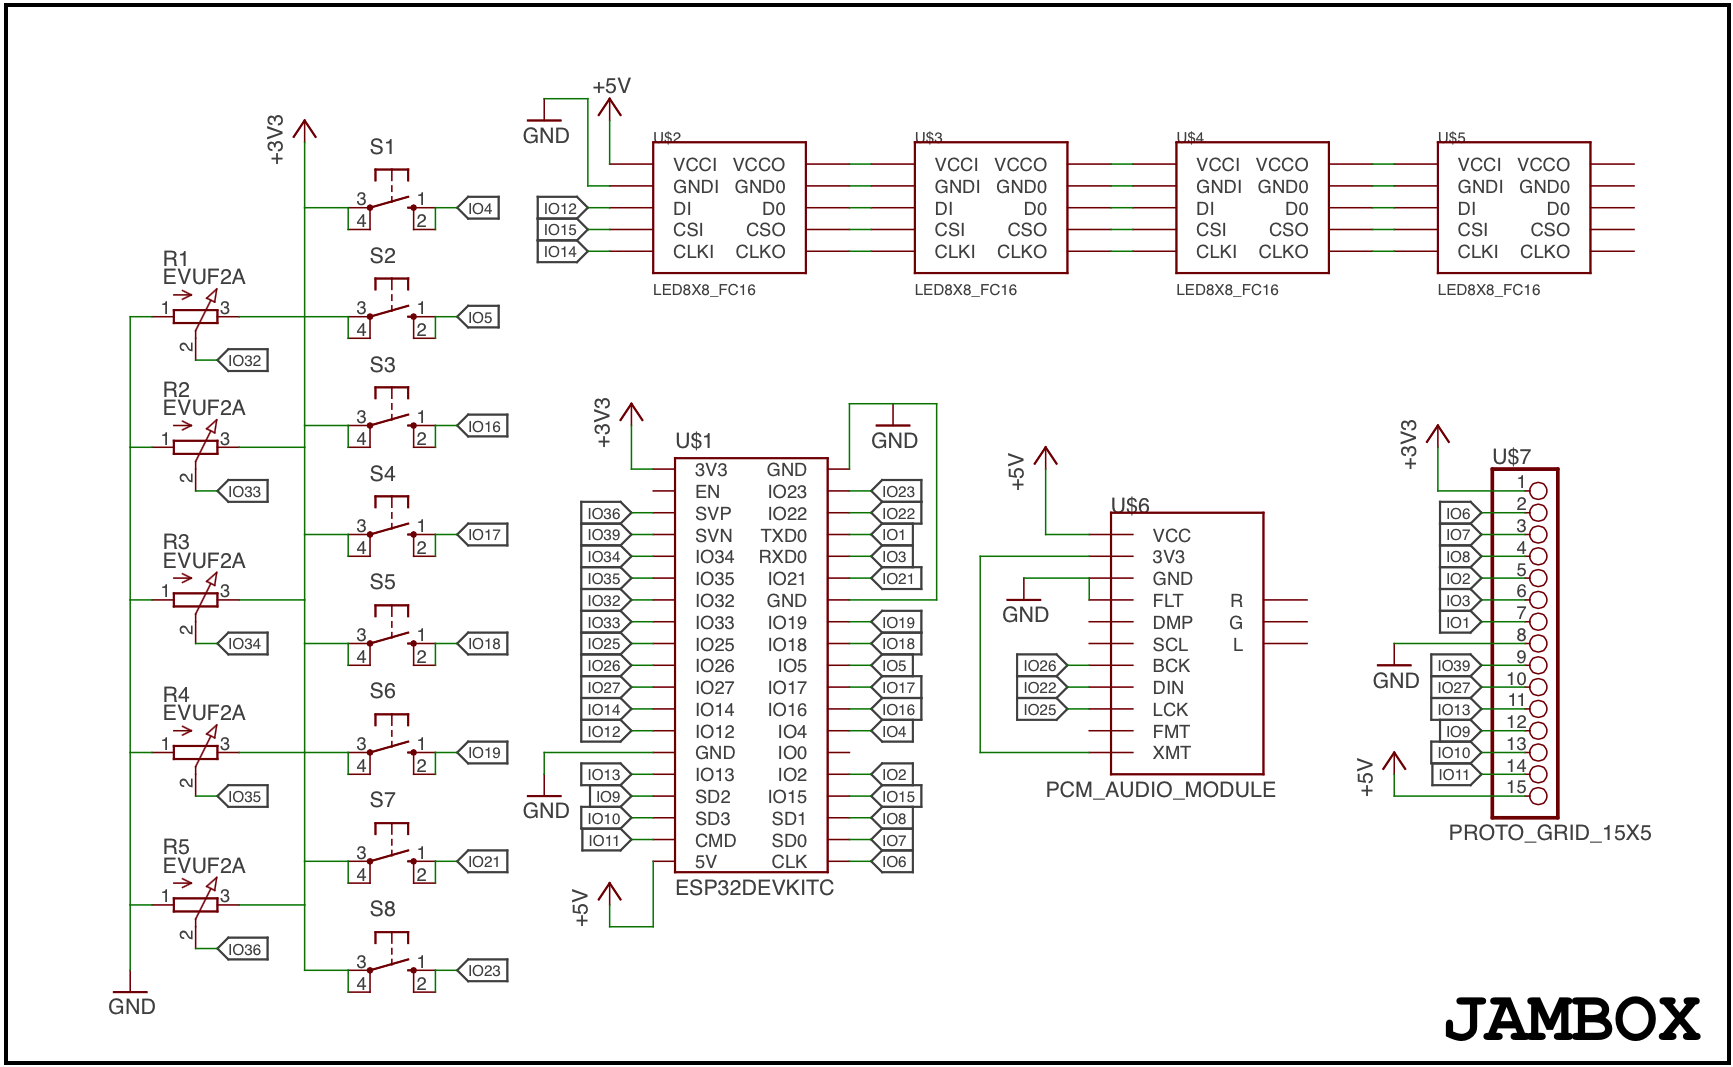This screenshot has width=1733, height=1067.
Task: Click the IO5 net label beside switch S2
Action: point(479,317)
